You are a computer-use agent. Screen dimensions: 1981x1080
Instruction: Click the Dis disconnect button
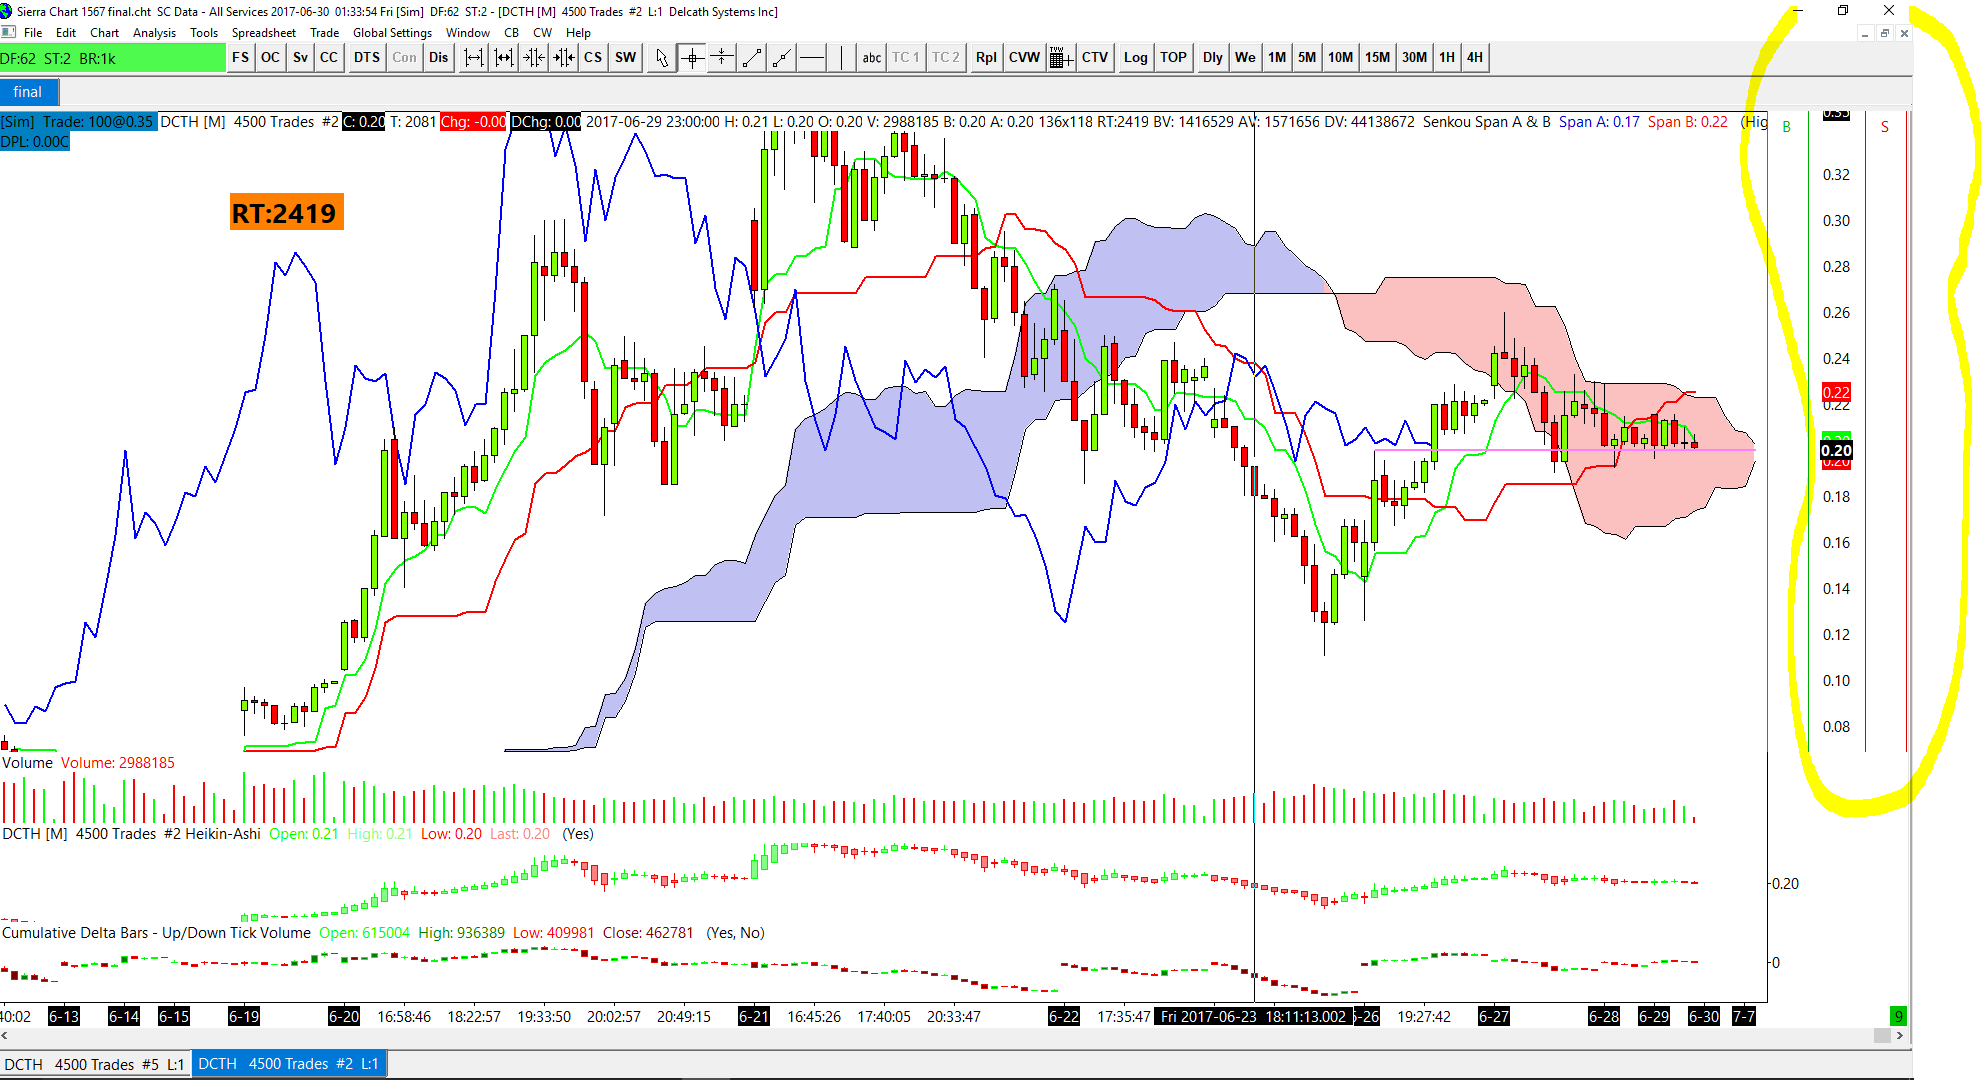(438, 58)
